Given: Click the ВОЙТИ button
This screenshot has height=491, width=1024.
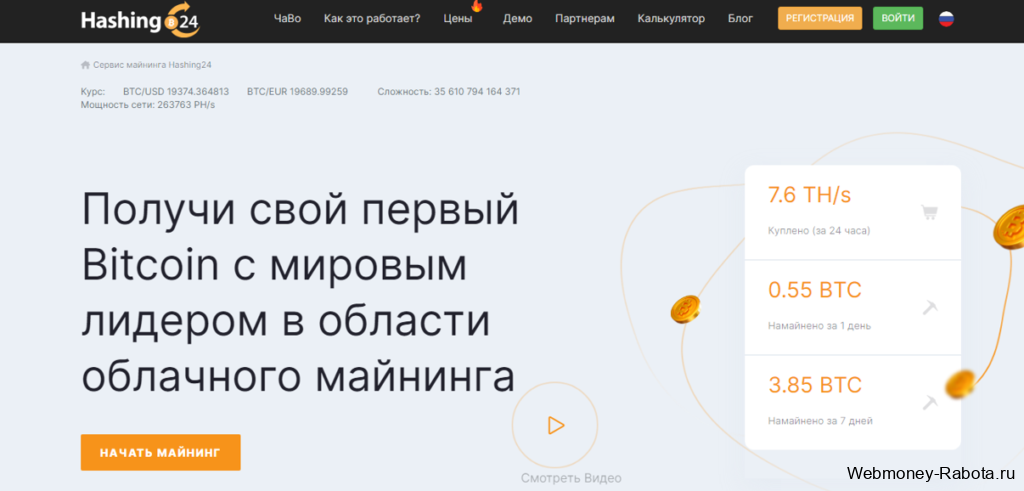Looking at the screenshot, I should (898, 18).
